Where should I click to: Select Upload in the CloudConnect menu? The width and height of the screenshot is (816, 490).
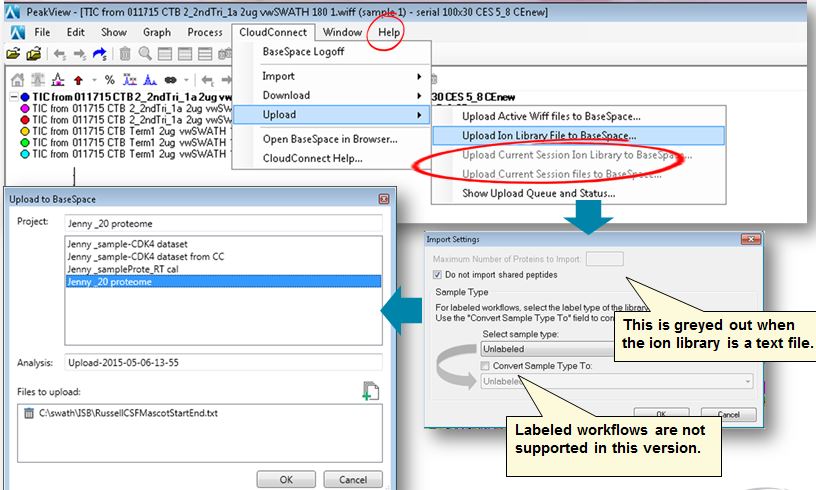332,115
